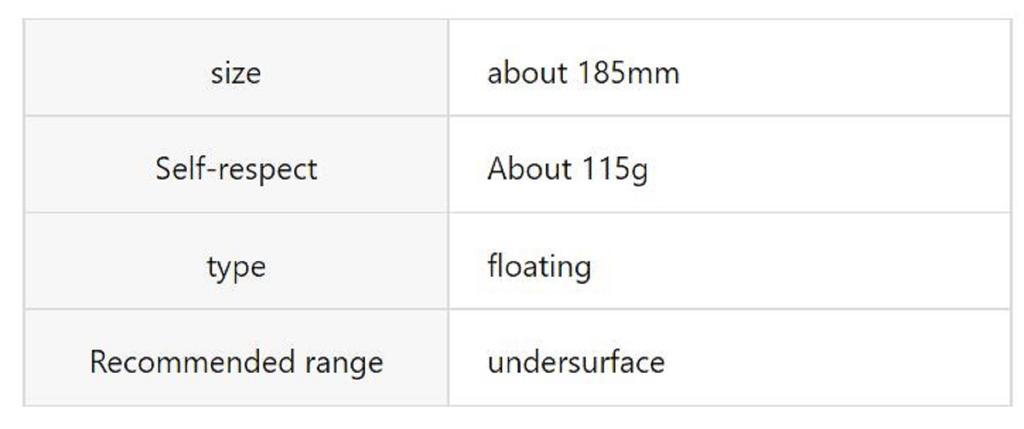Image resolution: width=1024 pixels, height=429 pixels.
Task: Click the "size" label cell
Action: [x=236, y=73]
